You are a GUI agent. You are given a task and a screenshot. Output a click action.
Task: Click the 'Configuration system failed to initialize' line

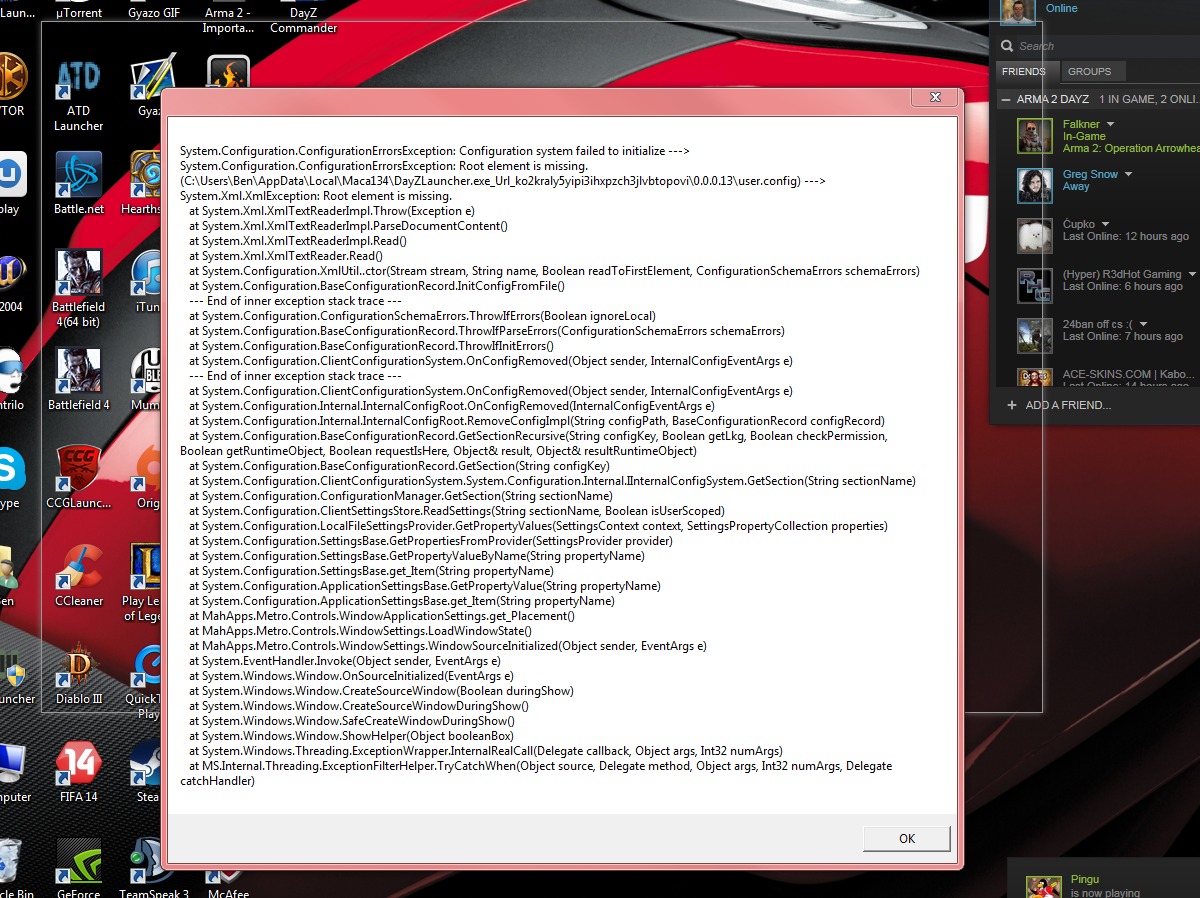click(434, 151)
